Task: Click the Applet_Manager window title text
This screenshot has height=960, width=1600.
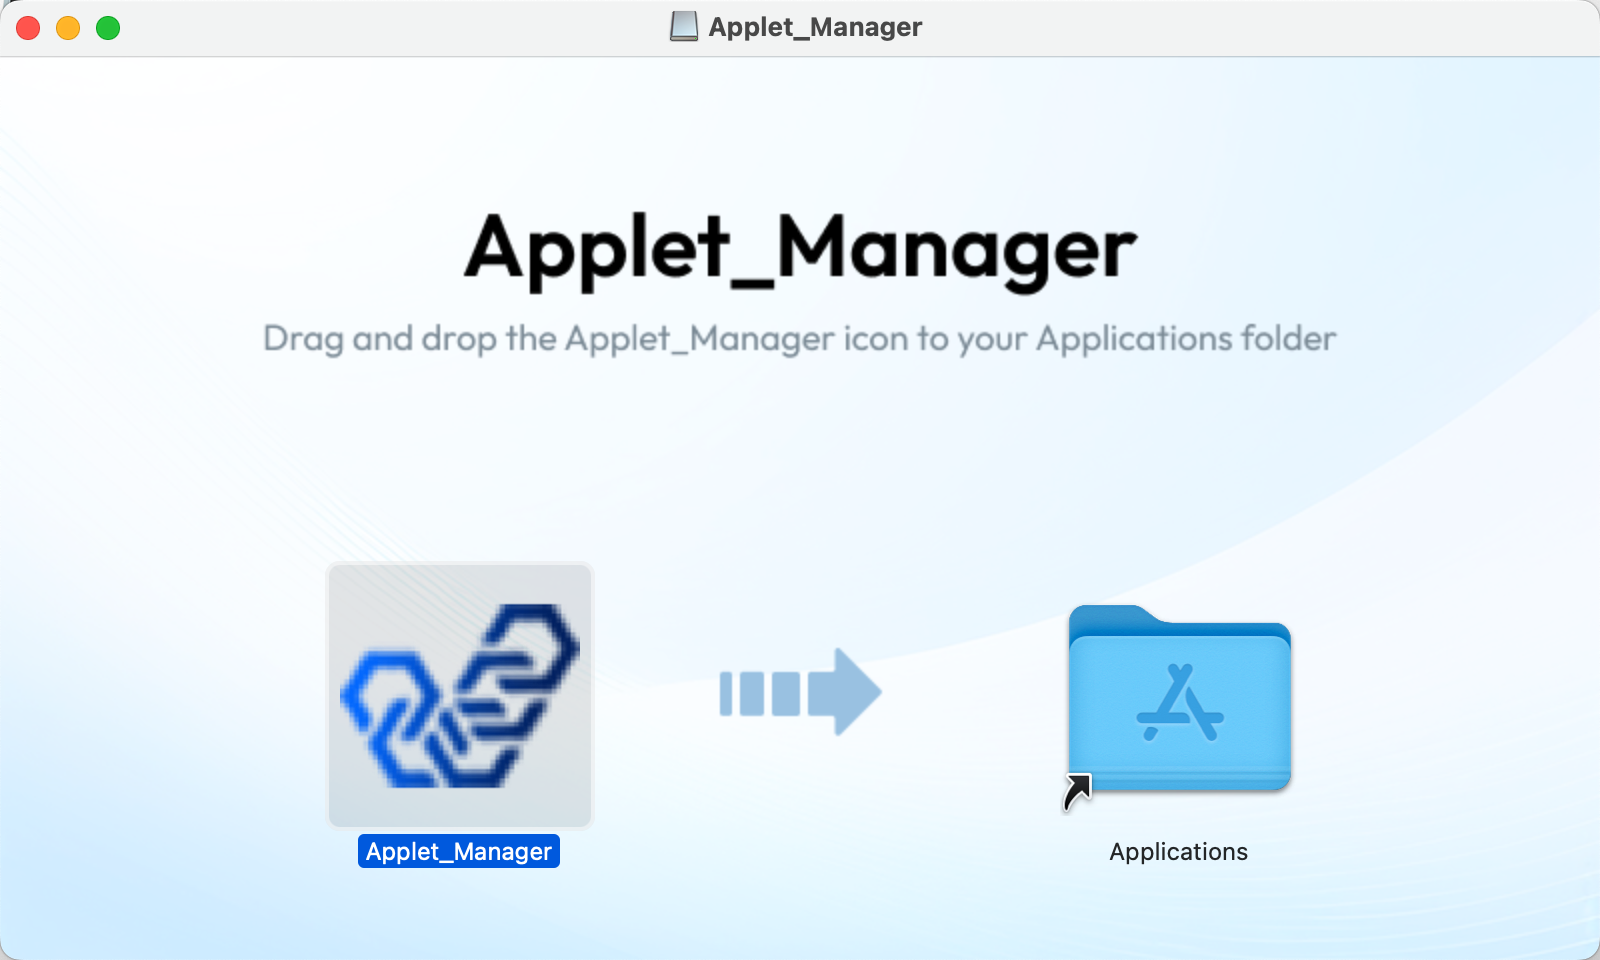Action: [x=815, y=27]
